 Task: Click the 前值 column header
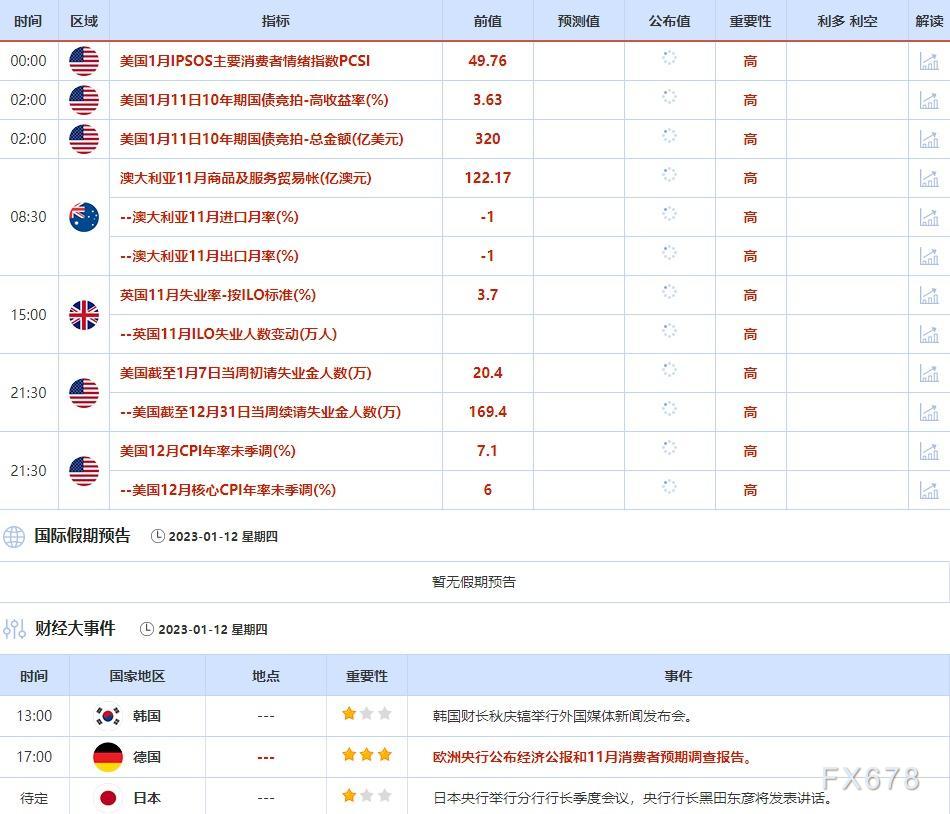pos(488,21)
